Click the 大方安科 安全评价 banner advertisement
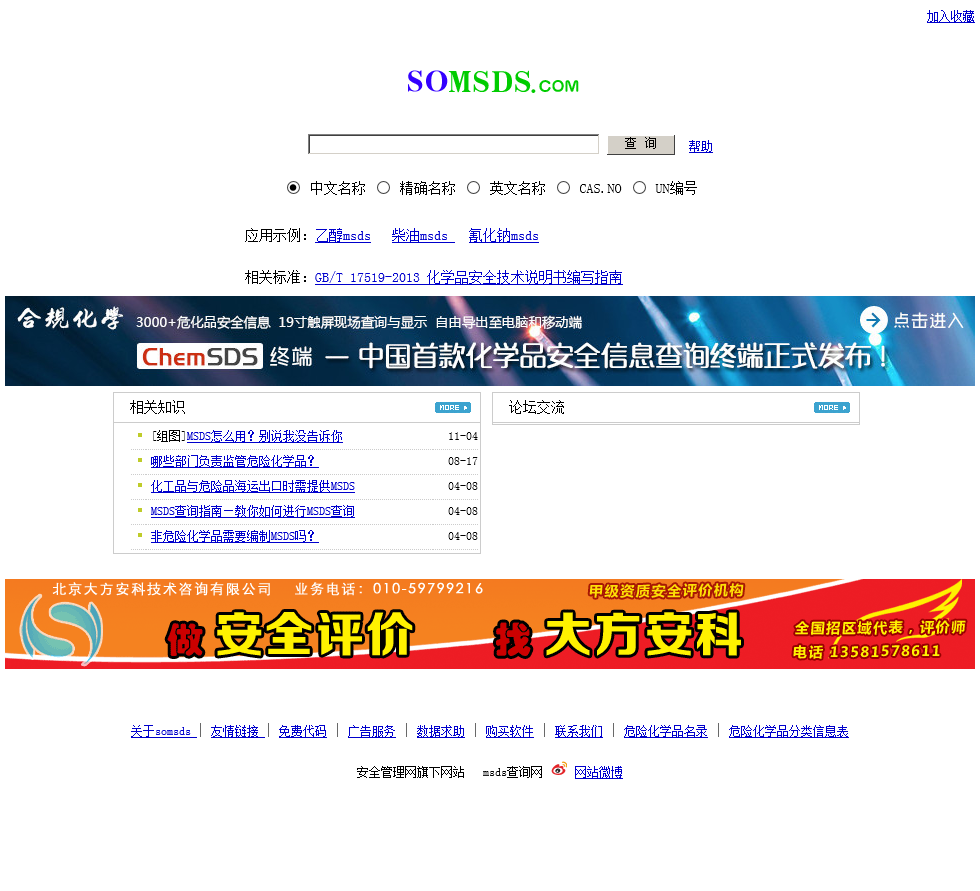The height and width of the screenshot is (891, 980). pos(490,624)
